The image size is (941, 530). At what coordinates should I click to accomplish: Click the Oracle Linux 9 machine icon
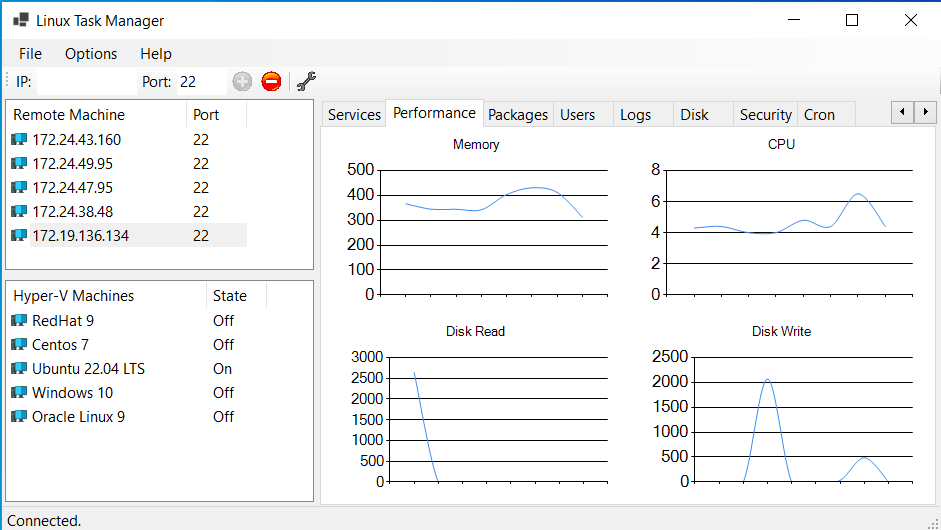[19, 417]
